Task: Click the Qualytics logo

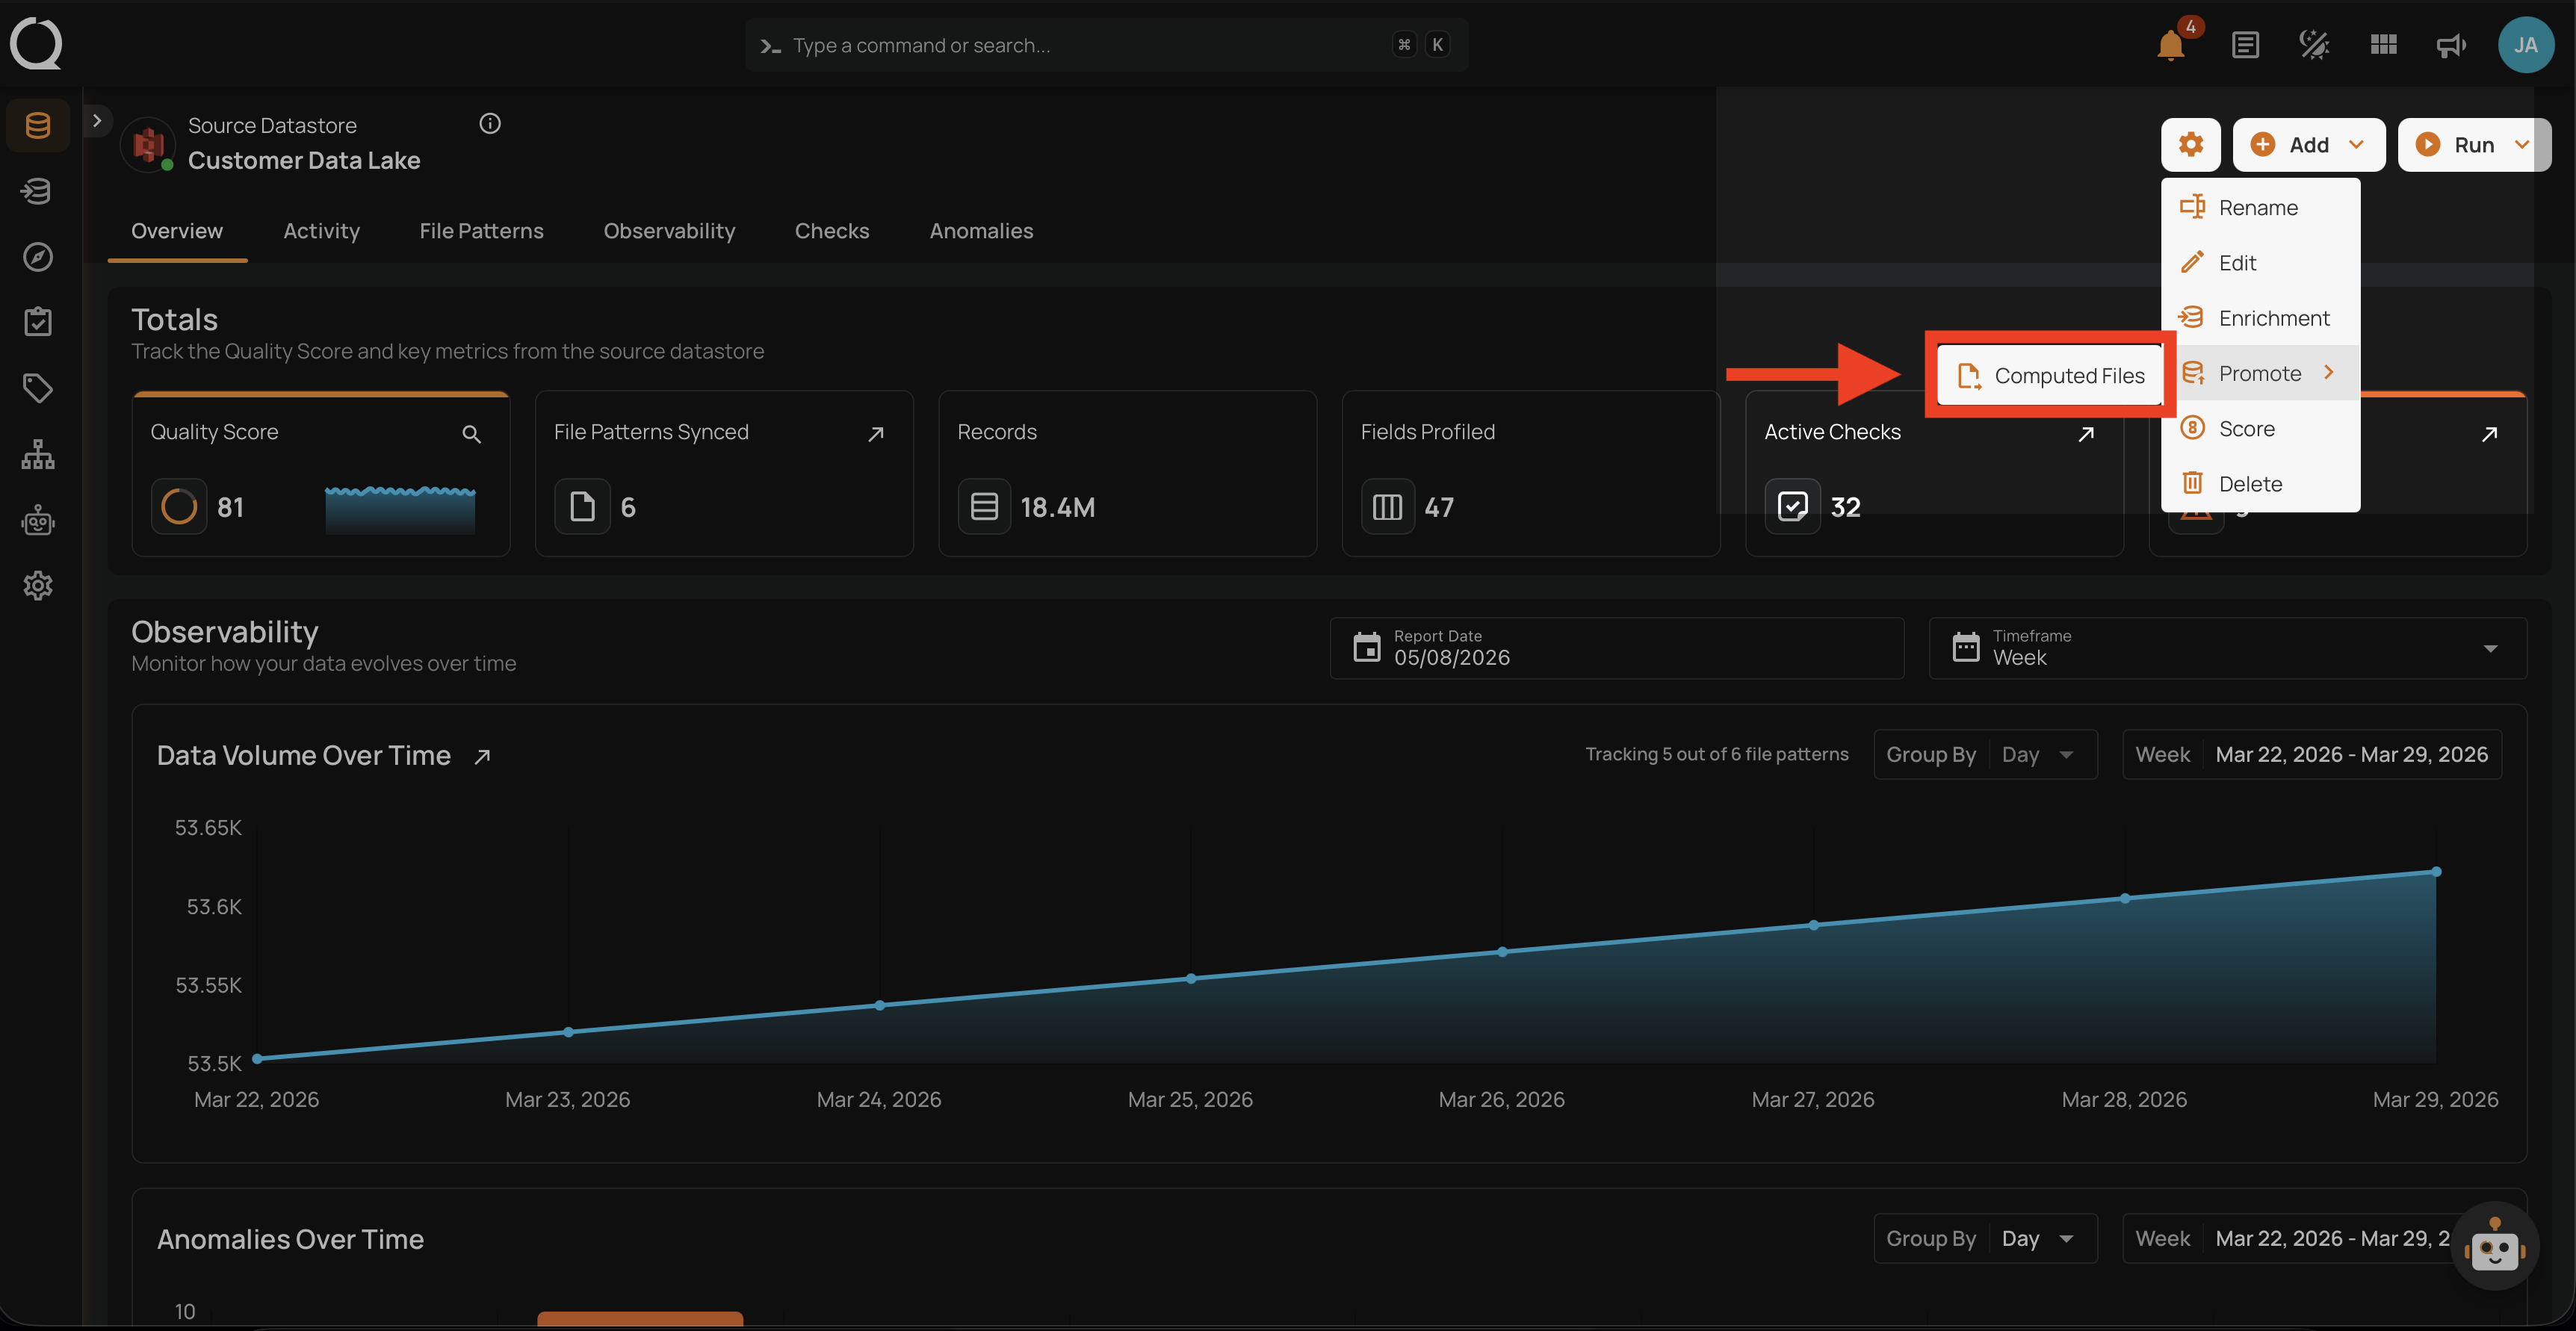Action: pos(36,44)
